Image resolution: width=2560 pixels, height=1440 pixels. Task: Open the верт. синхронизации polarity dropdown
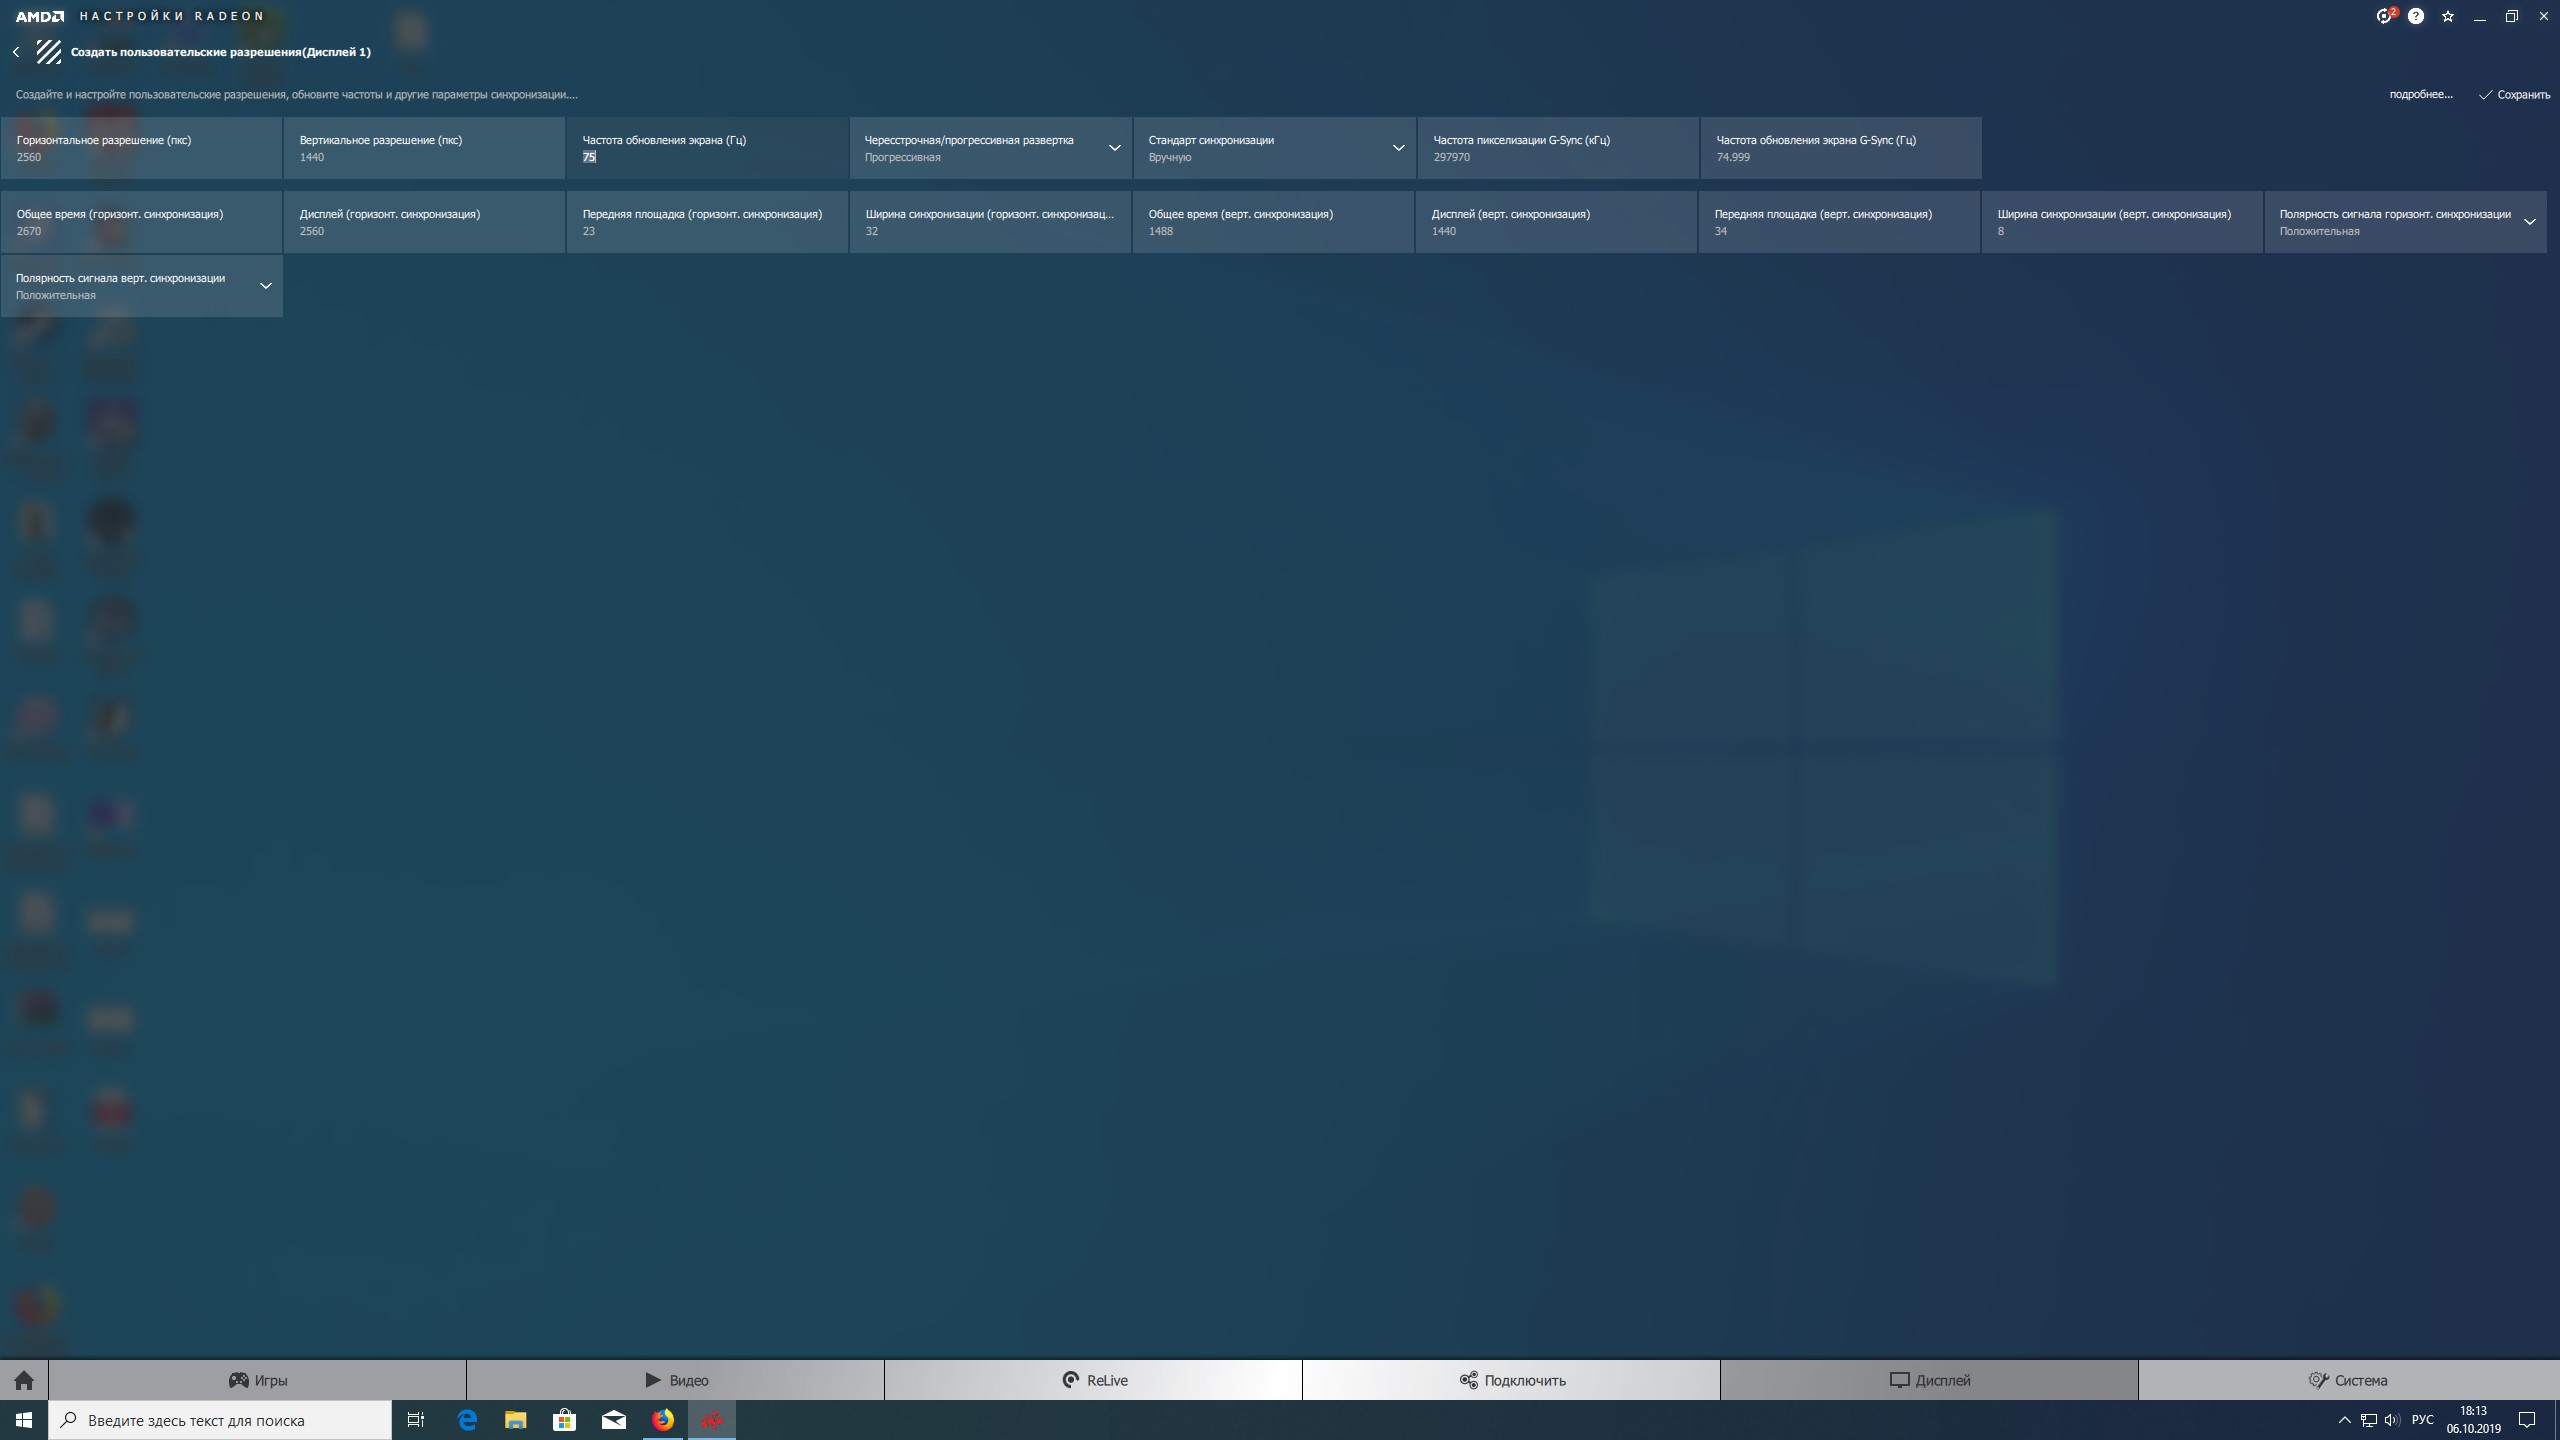click(x=265, y=286)
